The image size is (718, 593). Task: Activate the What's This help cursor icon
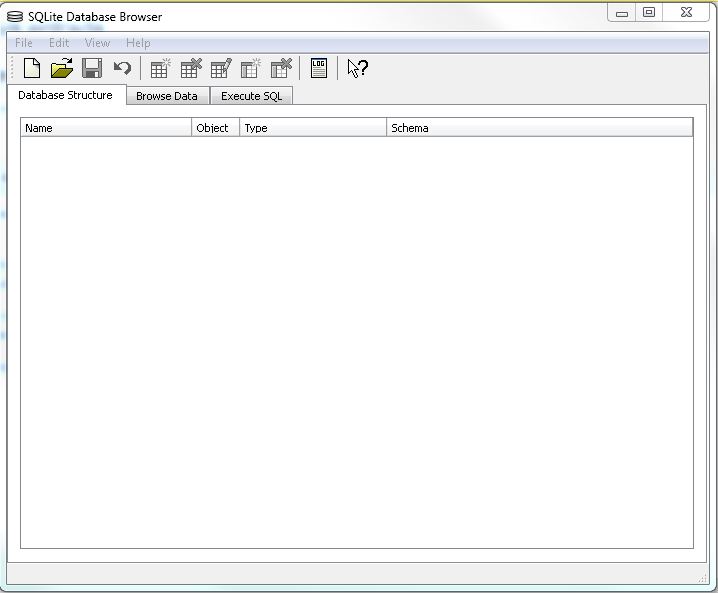click(358, 68)
